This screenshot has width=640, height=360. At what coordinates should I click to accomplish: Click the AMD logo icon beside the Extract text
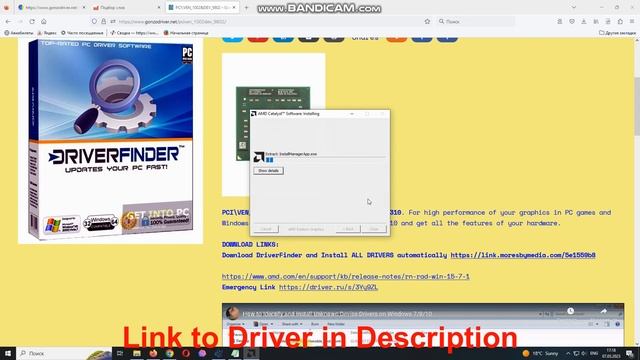coord(258,157)
